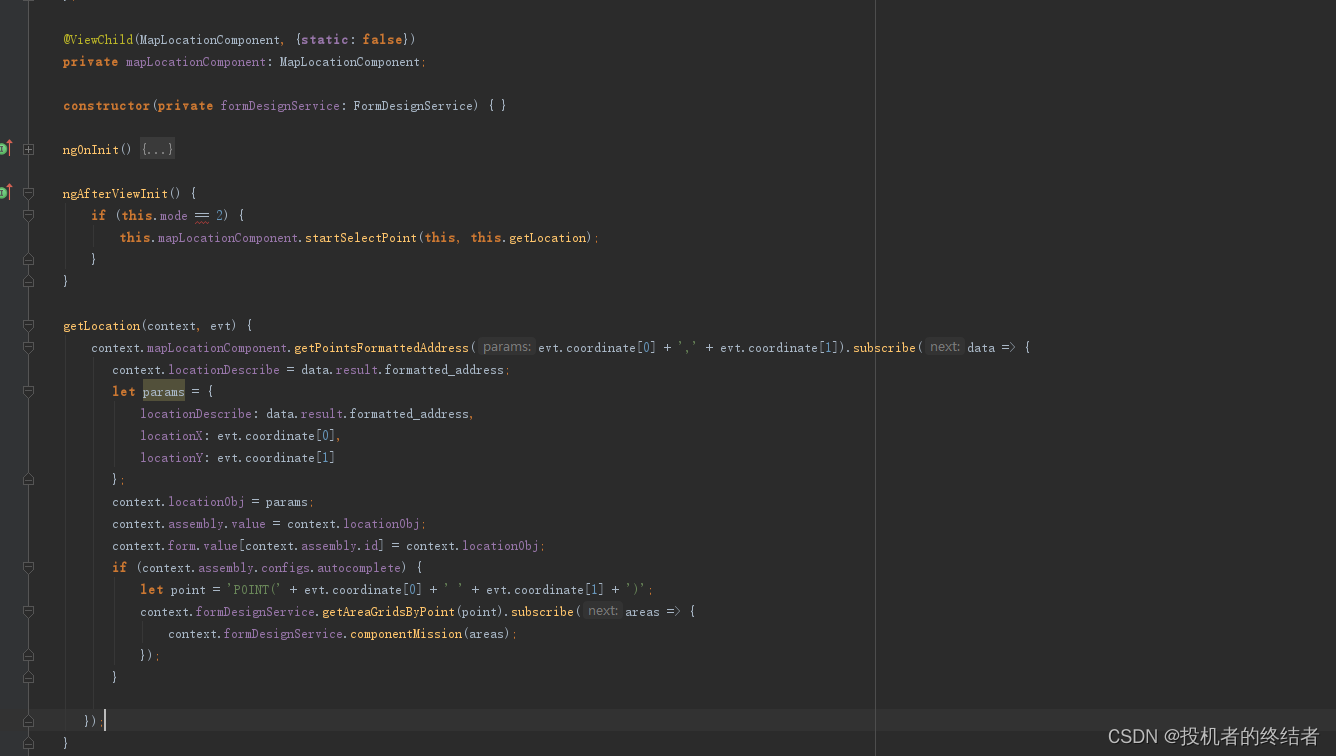Place caret at end of }); line
The image size is (1336, 756).
tap(104, 721)
